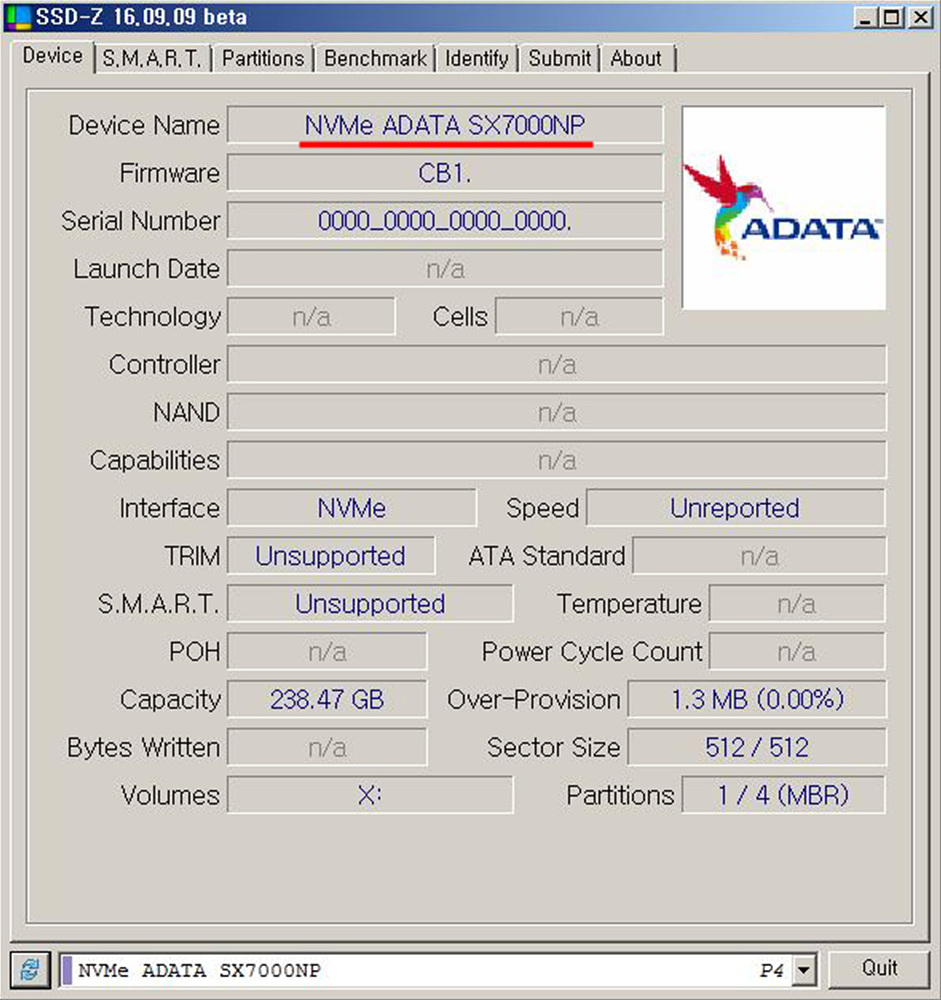Click the Capacity value 238.47 GB
Viewport: 941px width, 1000px height.
coord(329,699)
